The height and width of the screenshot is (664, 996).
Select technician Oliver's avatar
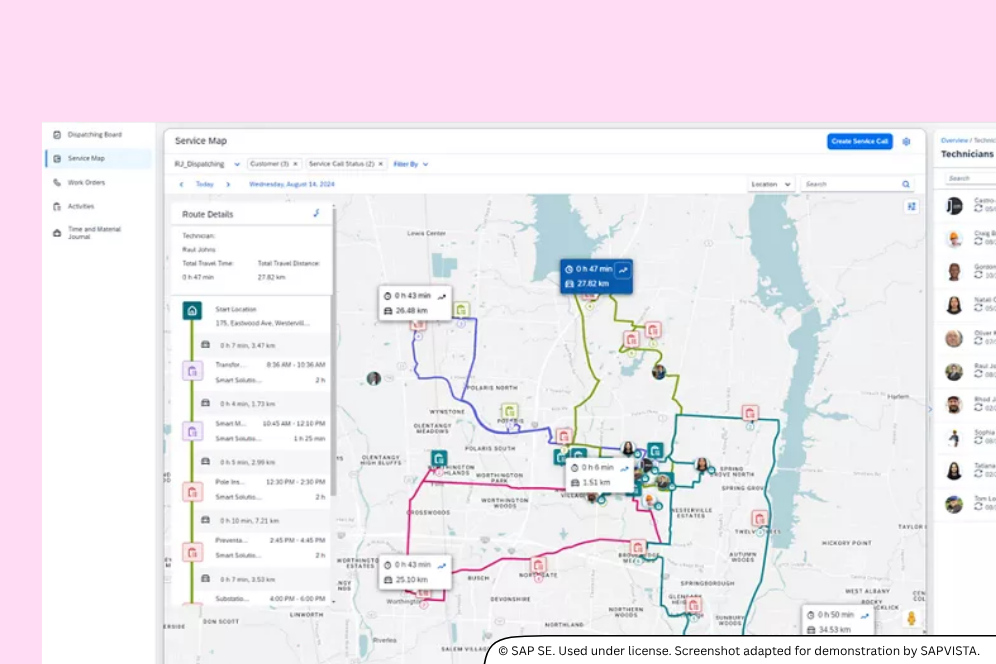tap(954, 339)
